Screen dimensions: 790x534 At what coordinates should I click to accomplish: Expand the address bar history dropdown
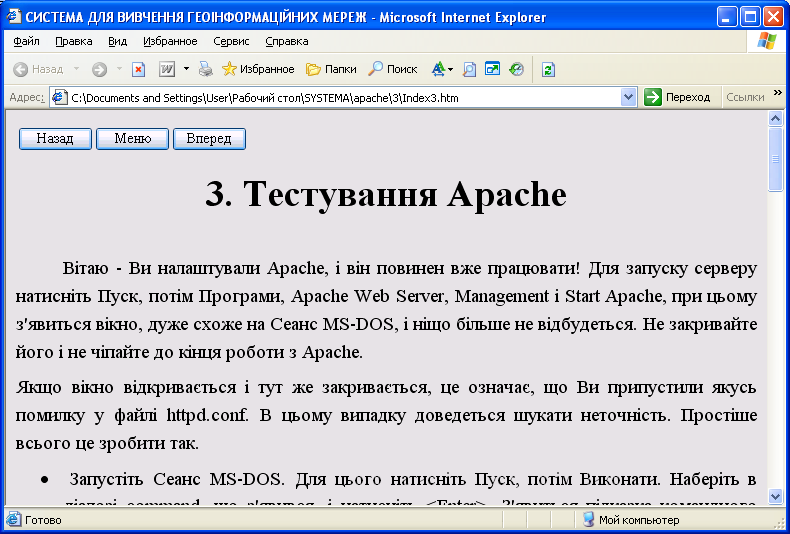coord(628,97)
